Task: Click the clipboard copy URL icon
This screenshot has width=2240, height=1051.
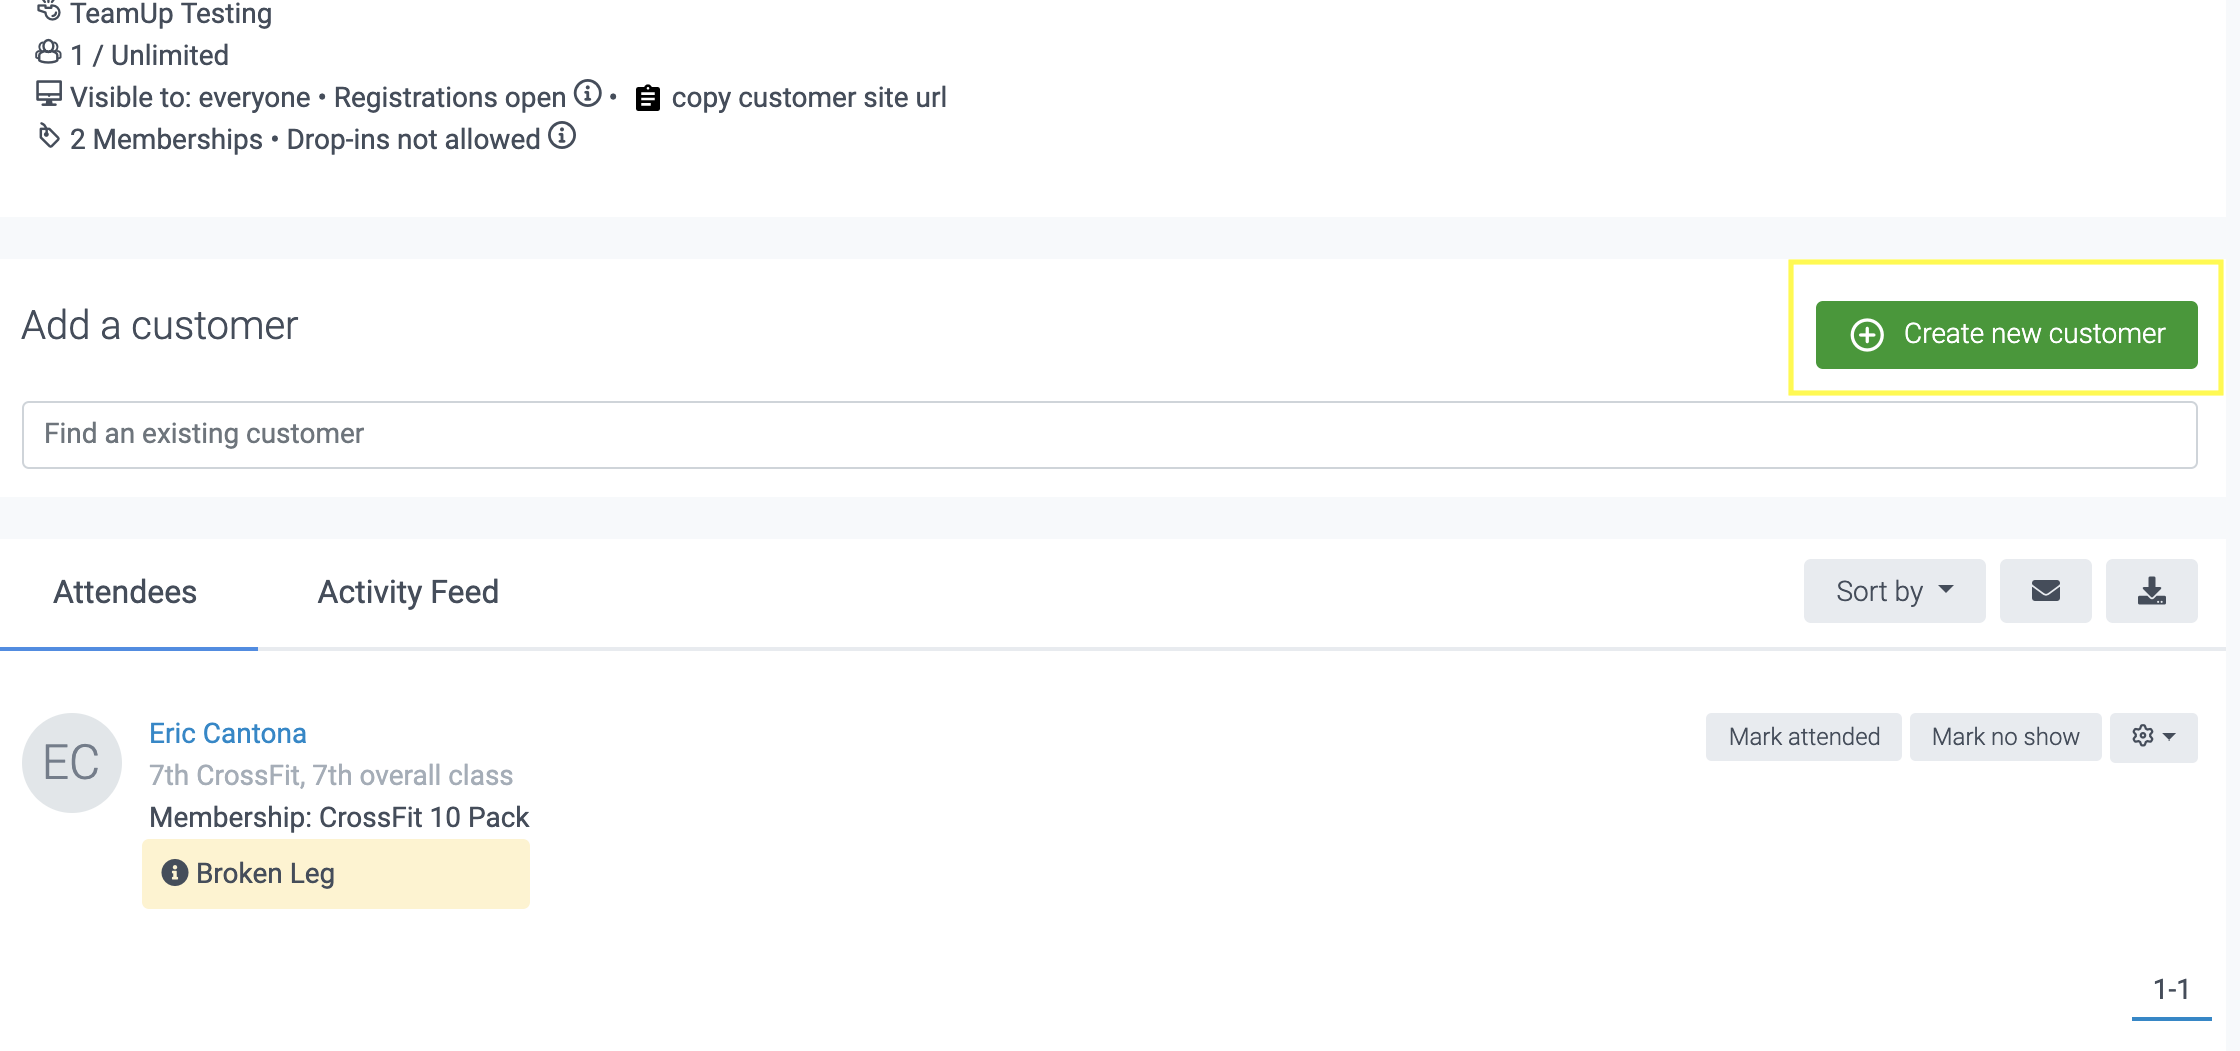Action: pos(648,98)
